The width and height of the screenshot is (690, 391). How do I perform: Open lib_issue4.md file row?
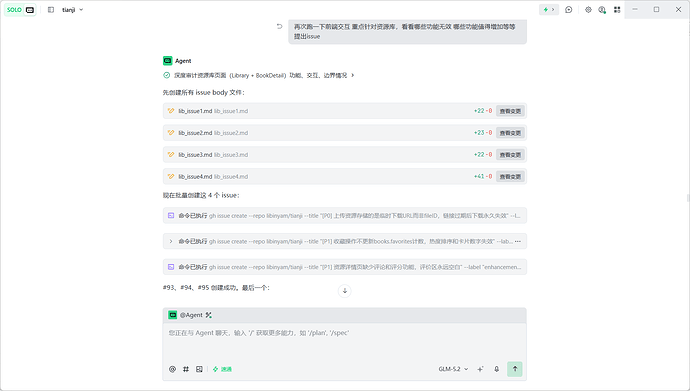(345, 176)
